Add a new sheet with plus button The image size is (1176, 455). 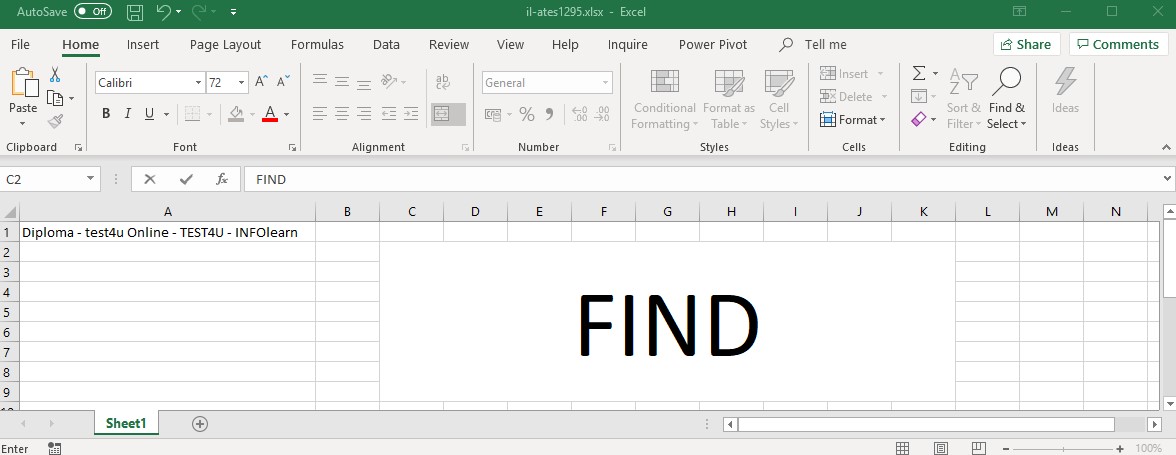[200, 424]
